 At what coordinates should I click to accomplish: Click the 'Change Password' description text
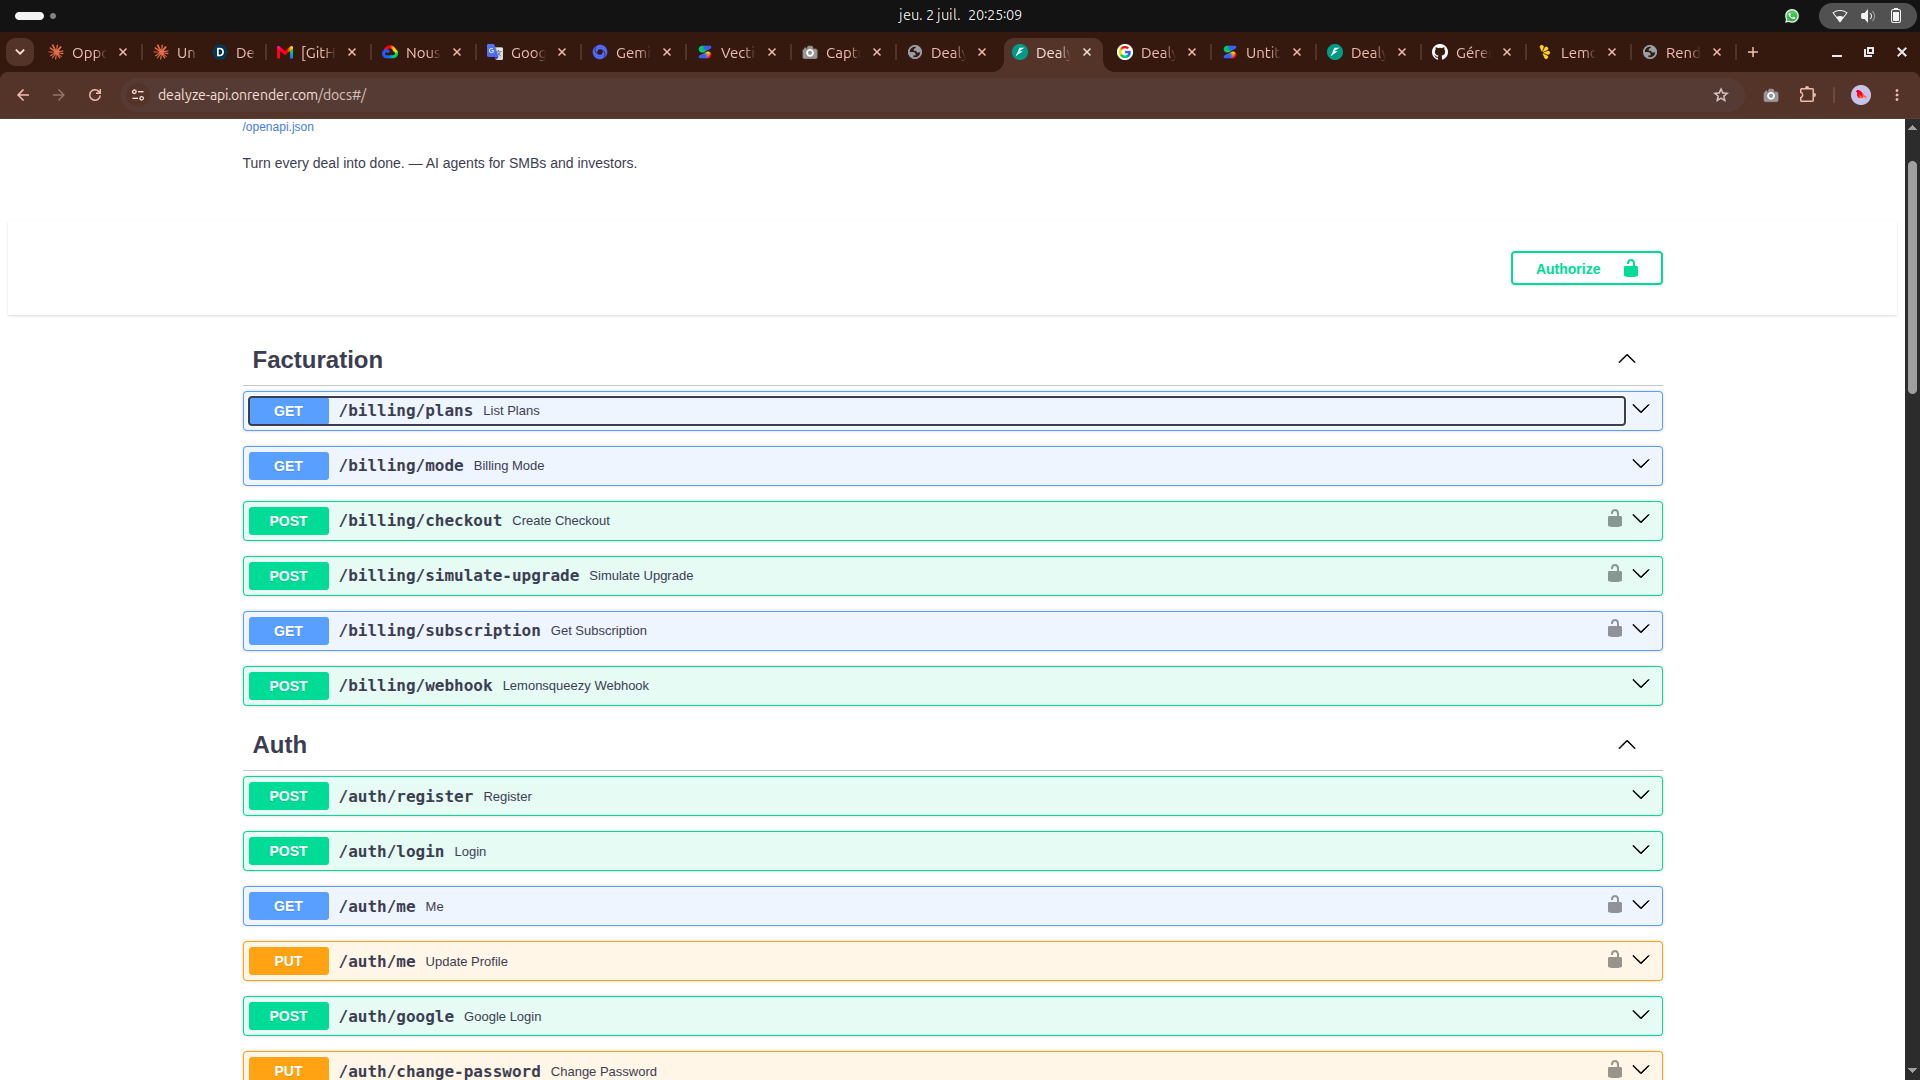[x=603, y=1071]
